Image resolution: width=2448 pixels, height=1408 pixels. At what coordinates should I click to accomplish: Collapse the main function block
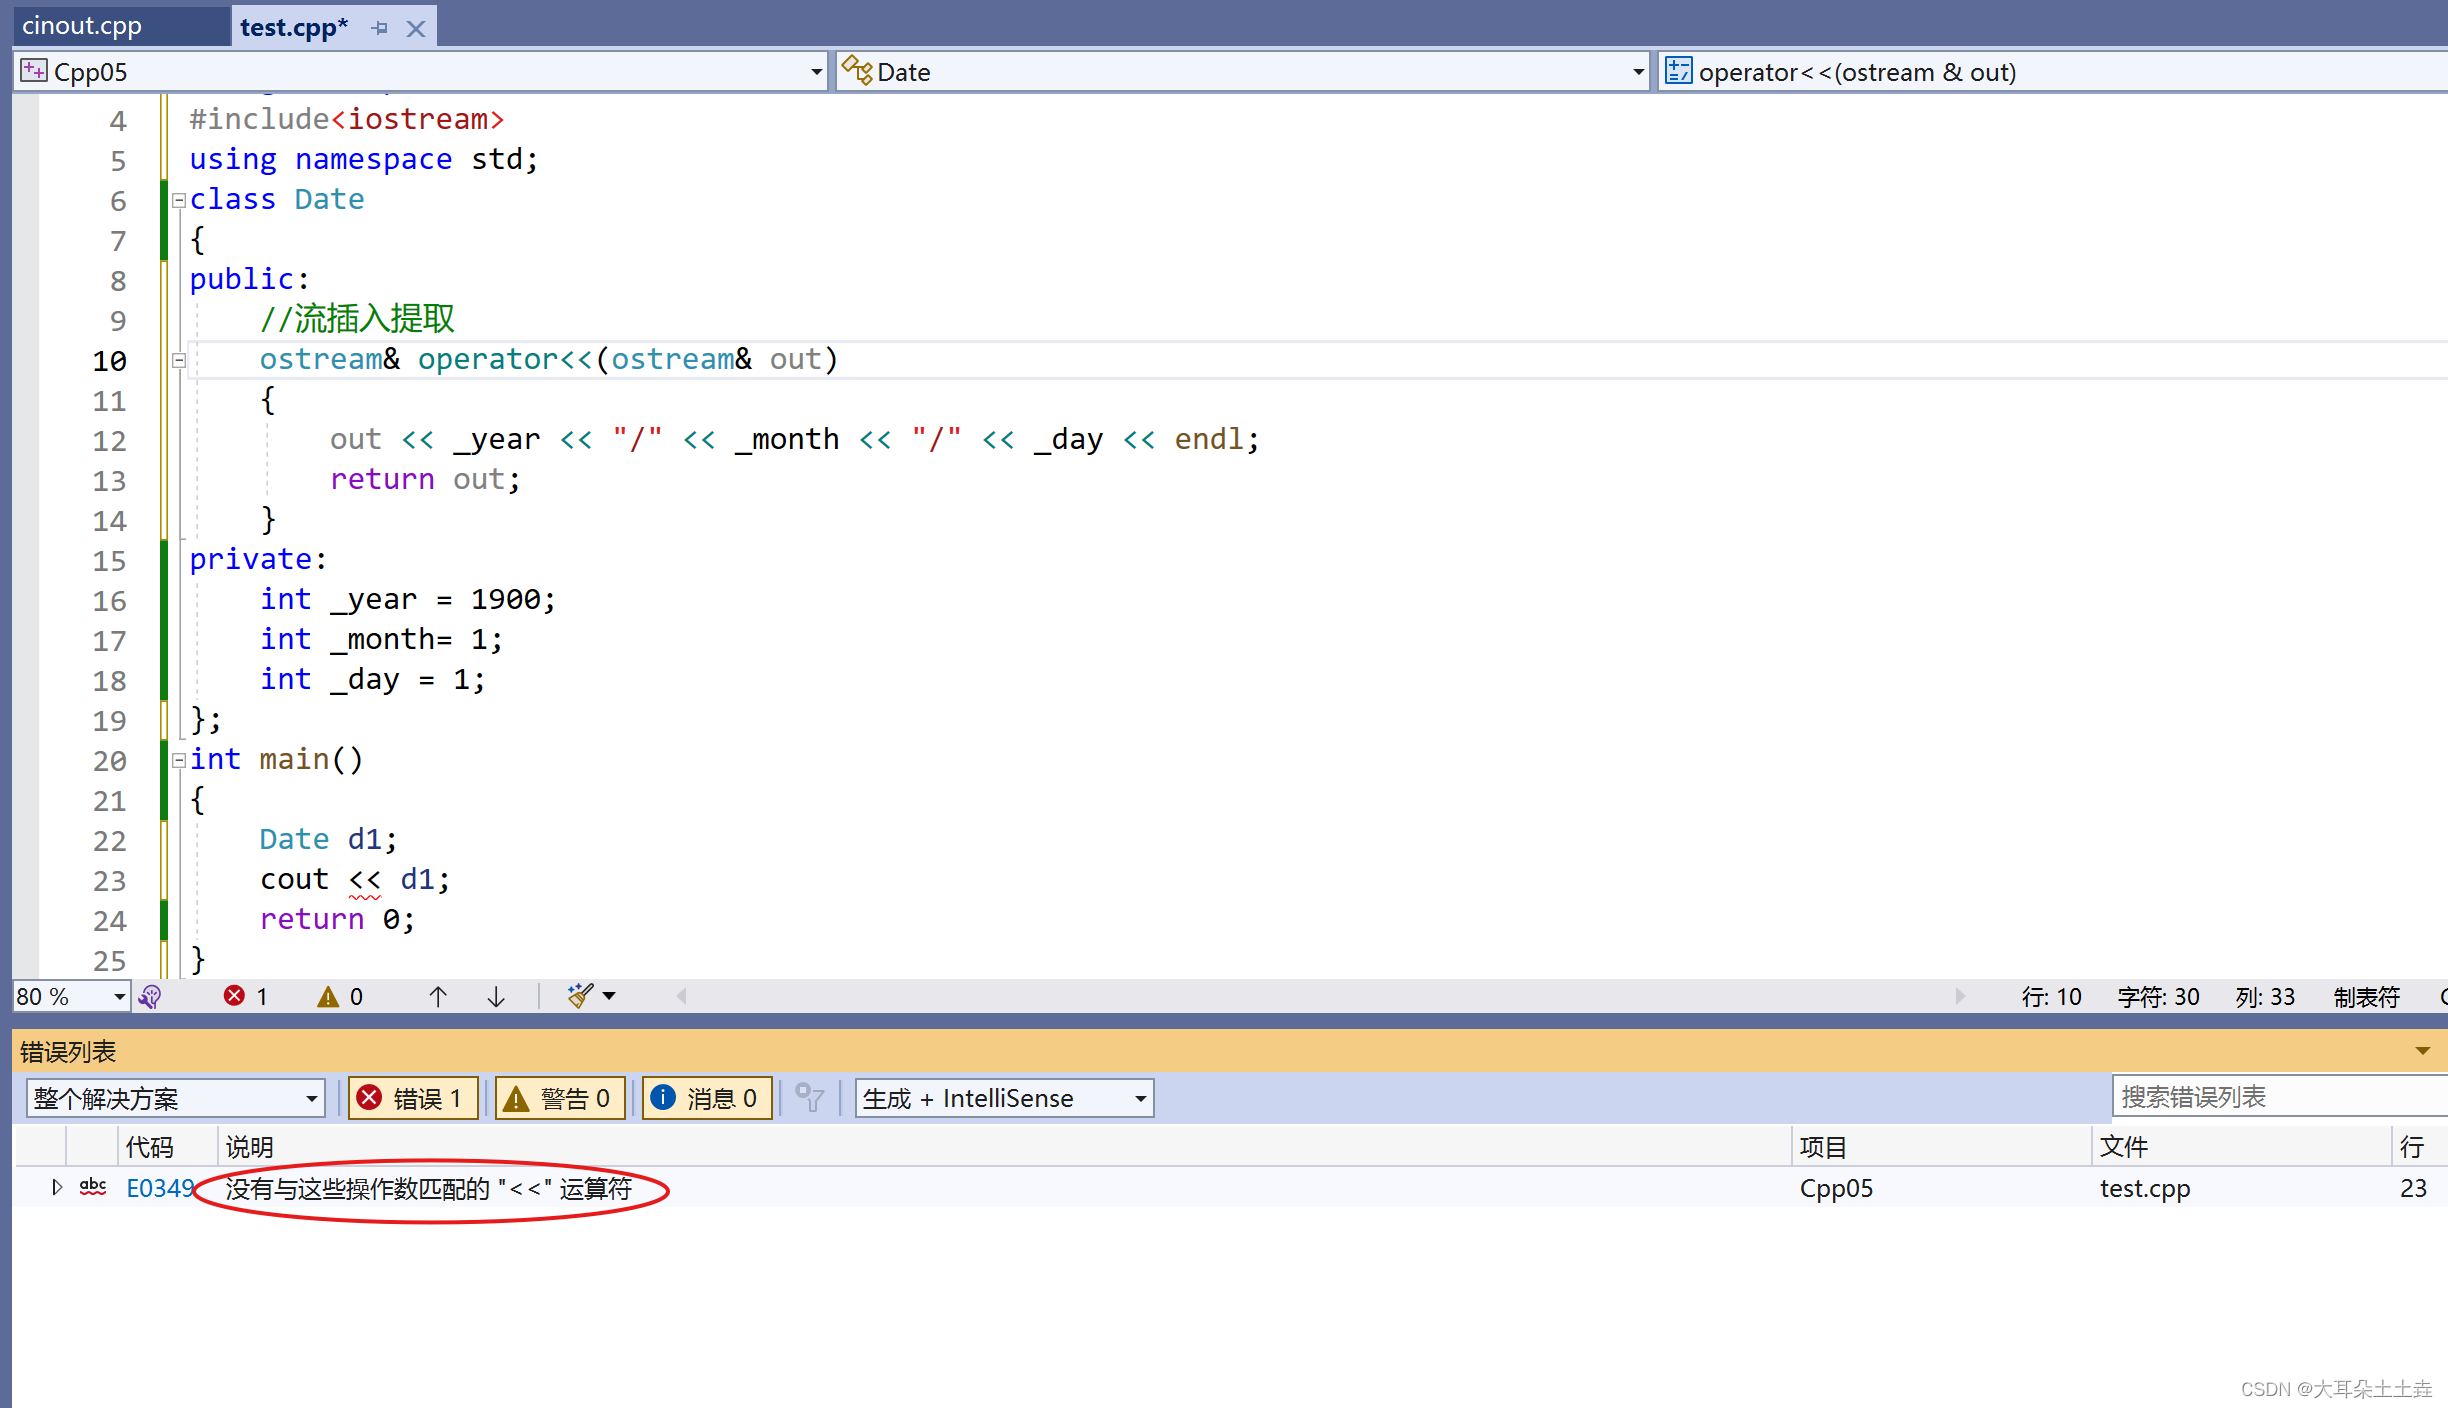[179, 760]
